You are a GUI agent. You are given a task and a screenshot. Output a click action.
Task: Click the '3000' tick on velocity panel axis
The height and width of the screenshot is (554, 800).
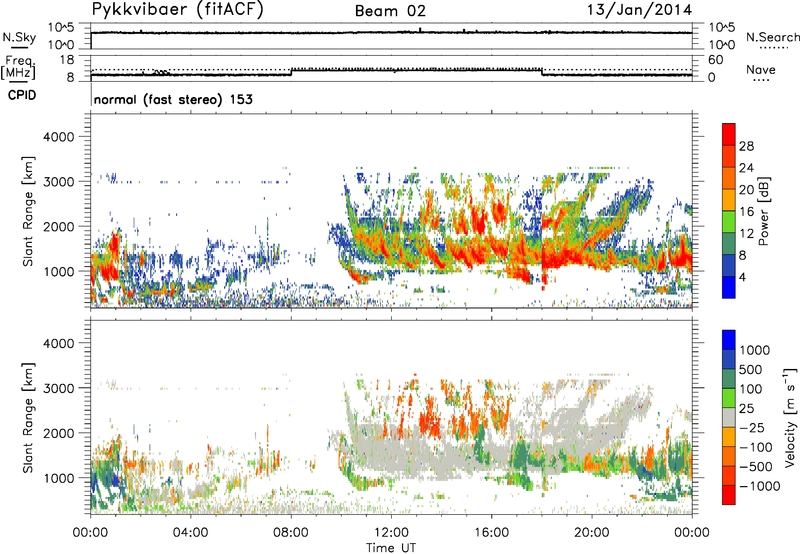click(58, 388)
